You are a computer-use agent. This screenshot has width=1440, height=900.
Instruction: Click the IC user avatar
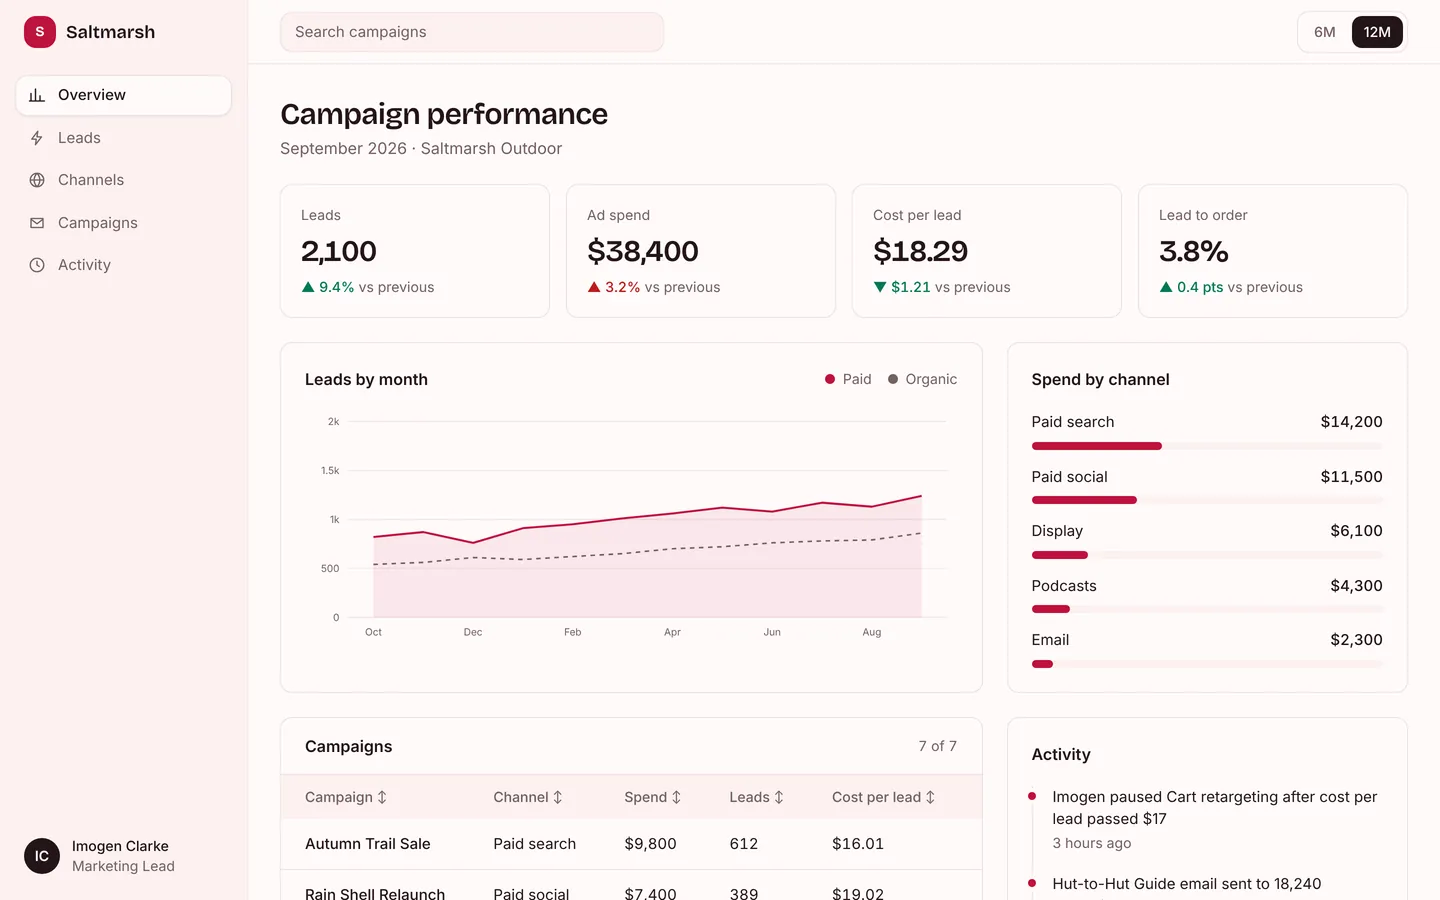coord(42,856)
